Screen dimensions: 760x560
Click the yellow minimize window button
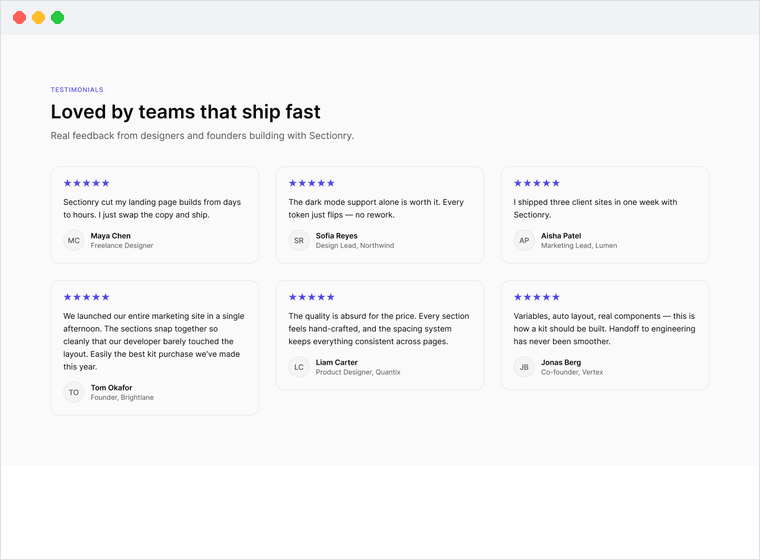[38, 17]
